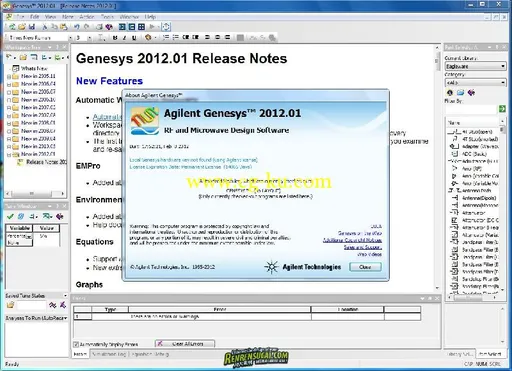Viewport: 512px width, 371px height.
Task: Collapse the New in 2012.01 folder
Action: 9,154
